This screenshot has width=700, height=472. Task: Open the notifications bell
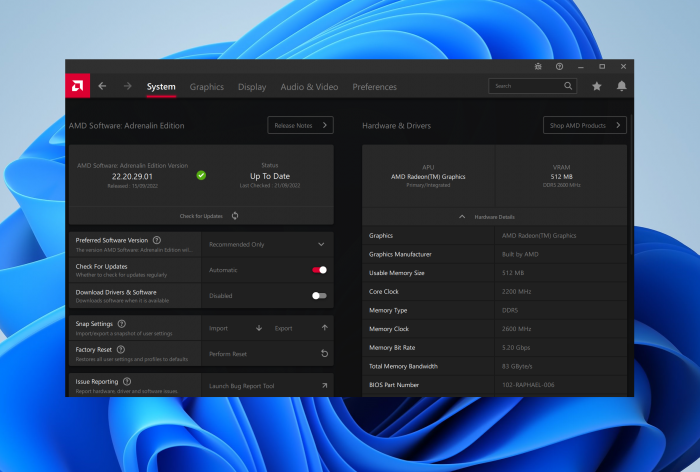(x=622, y=87)
